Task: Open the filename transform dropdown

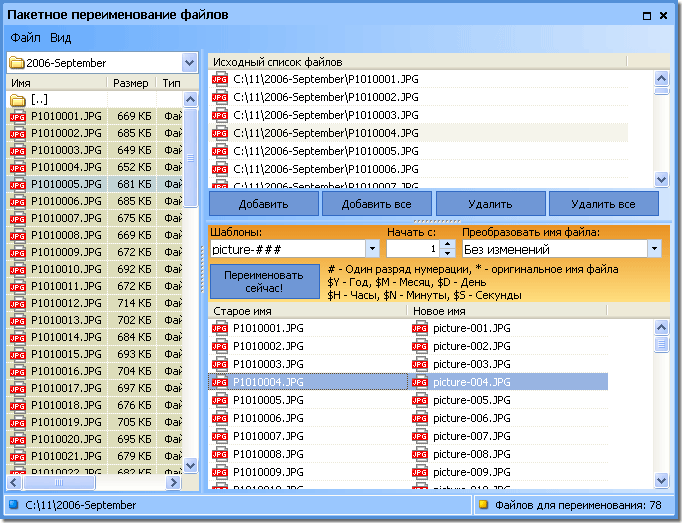Action: (640, 249)
